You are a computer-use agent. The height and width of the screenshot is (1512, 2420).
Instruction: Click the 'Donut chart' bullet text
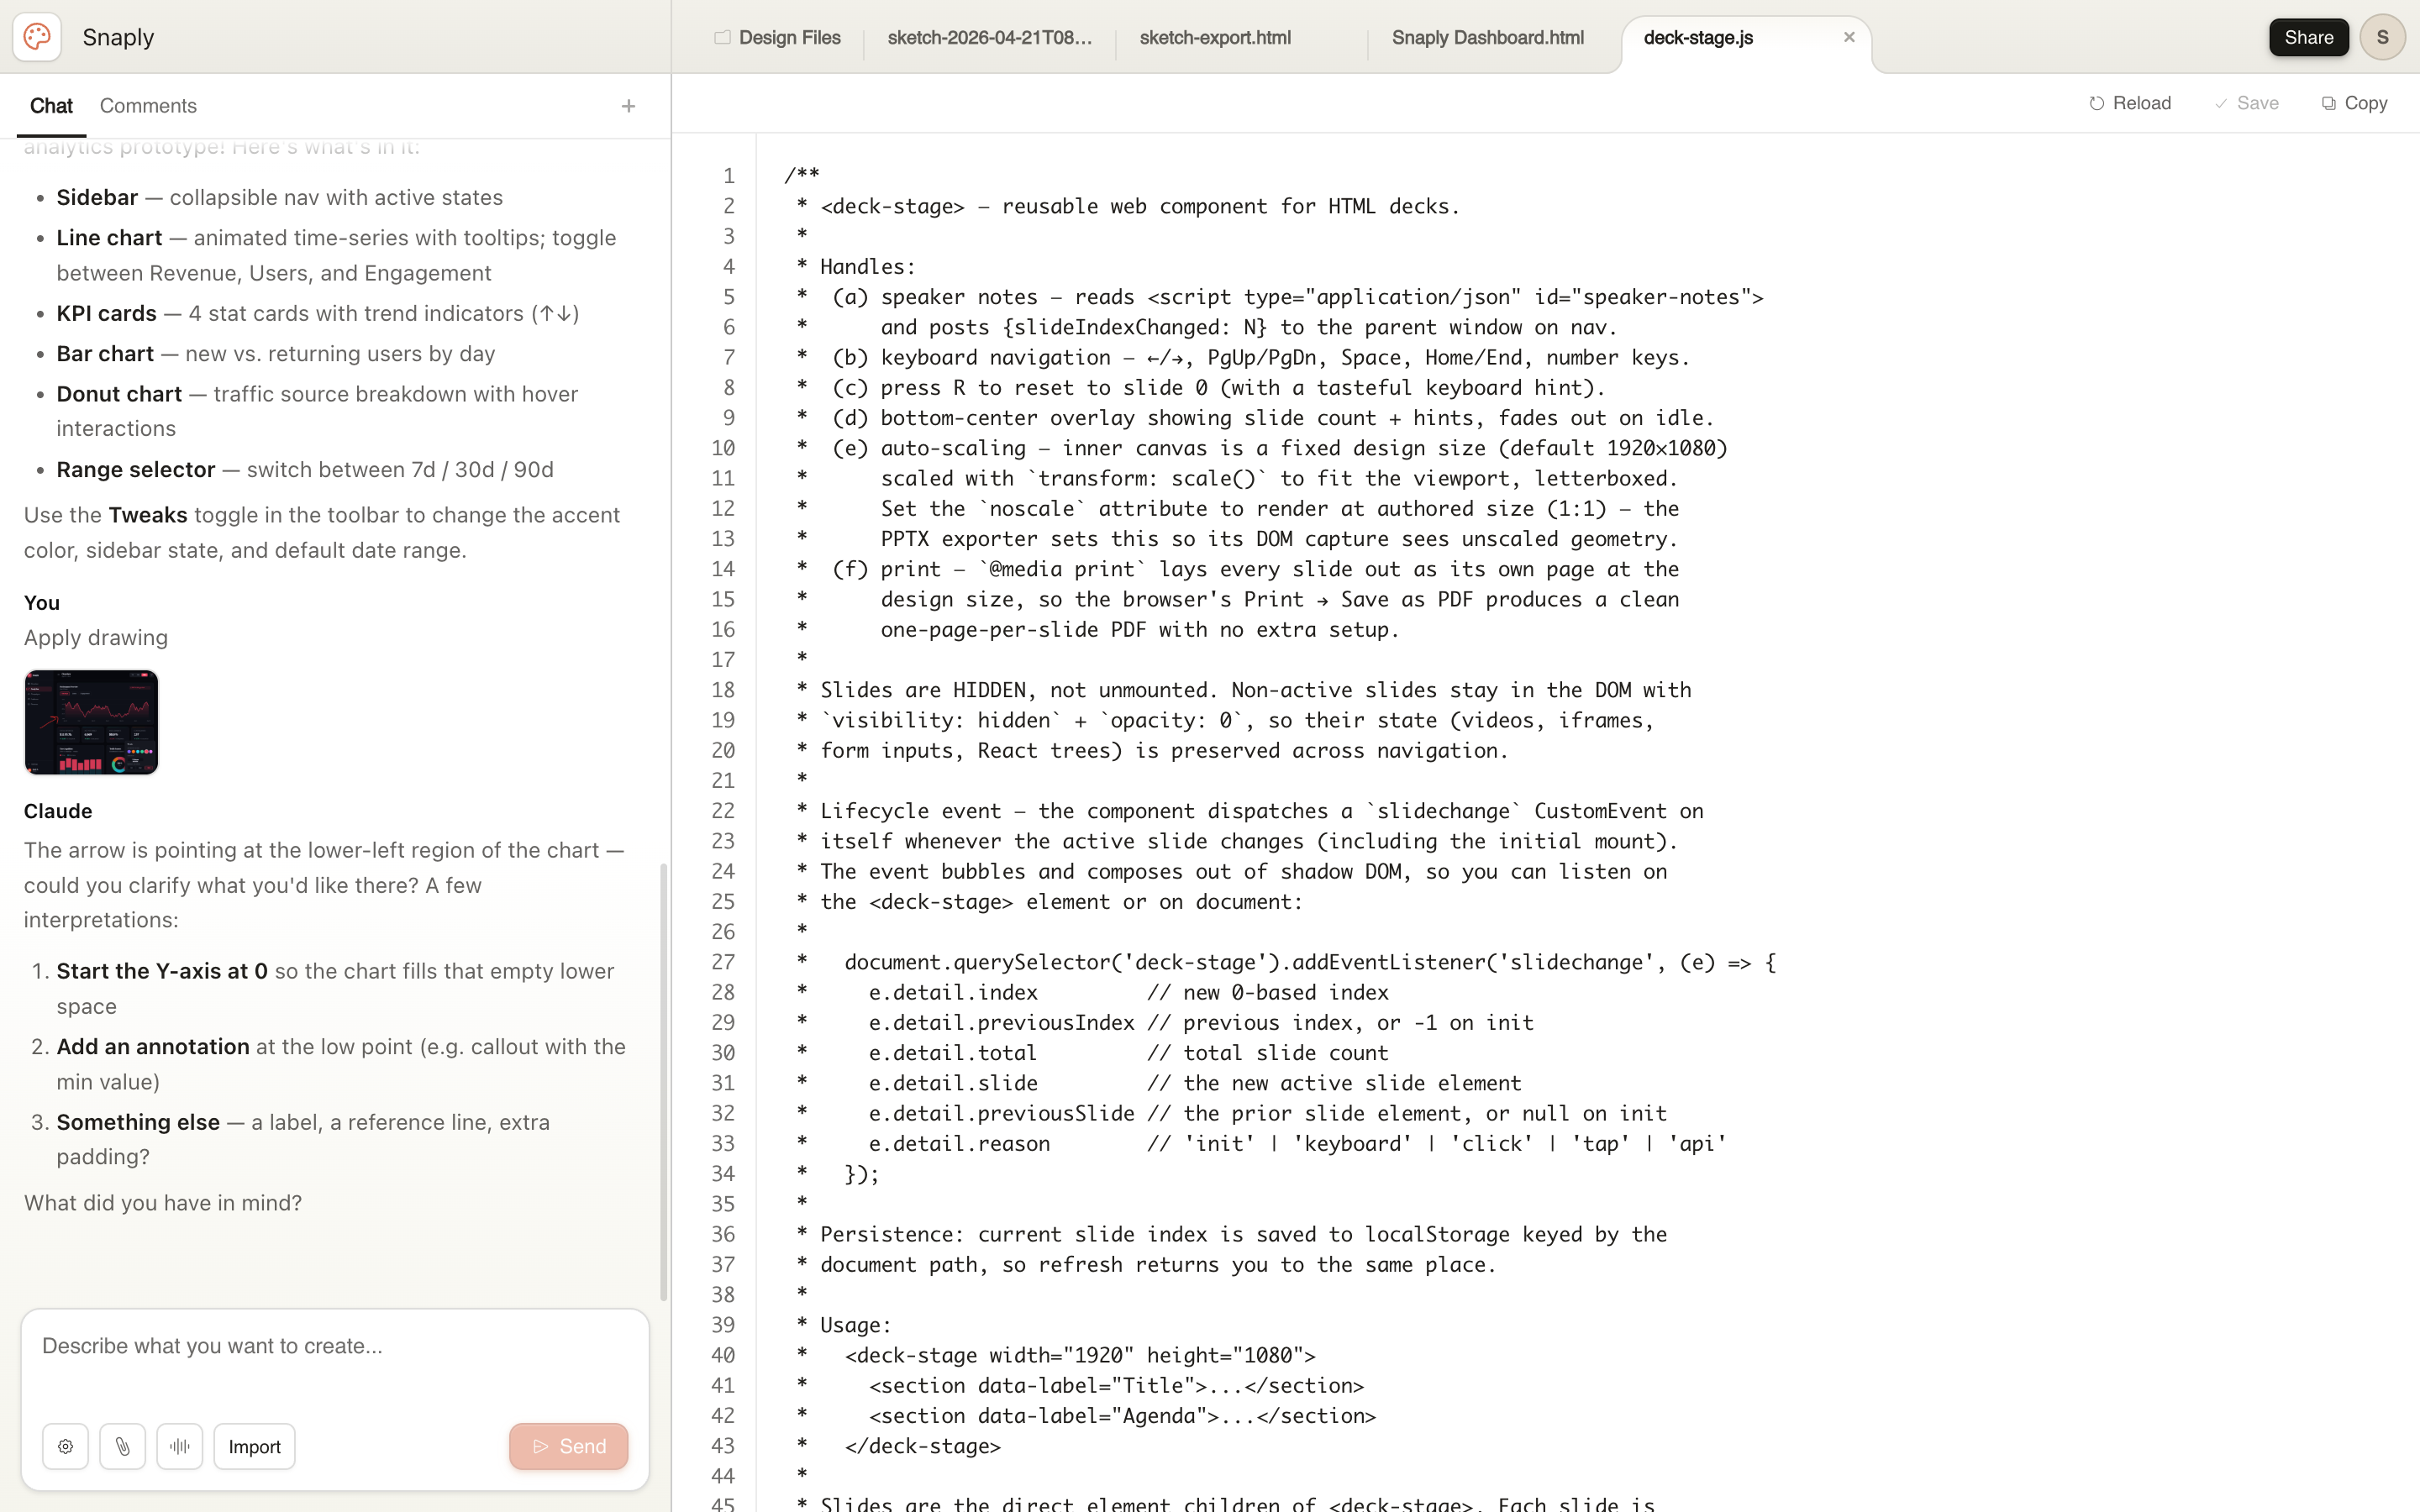coord(119,394)
